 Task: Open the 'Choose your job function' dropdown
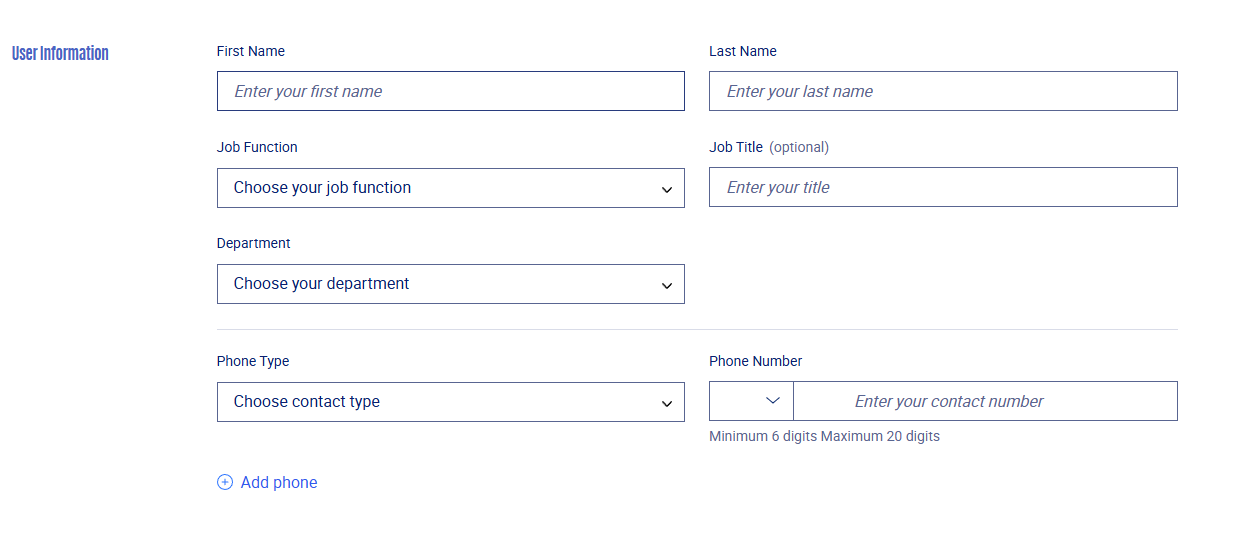451,188
